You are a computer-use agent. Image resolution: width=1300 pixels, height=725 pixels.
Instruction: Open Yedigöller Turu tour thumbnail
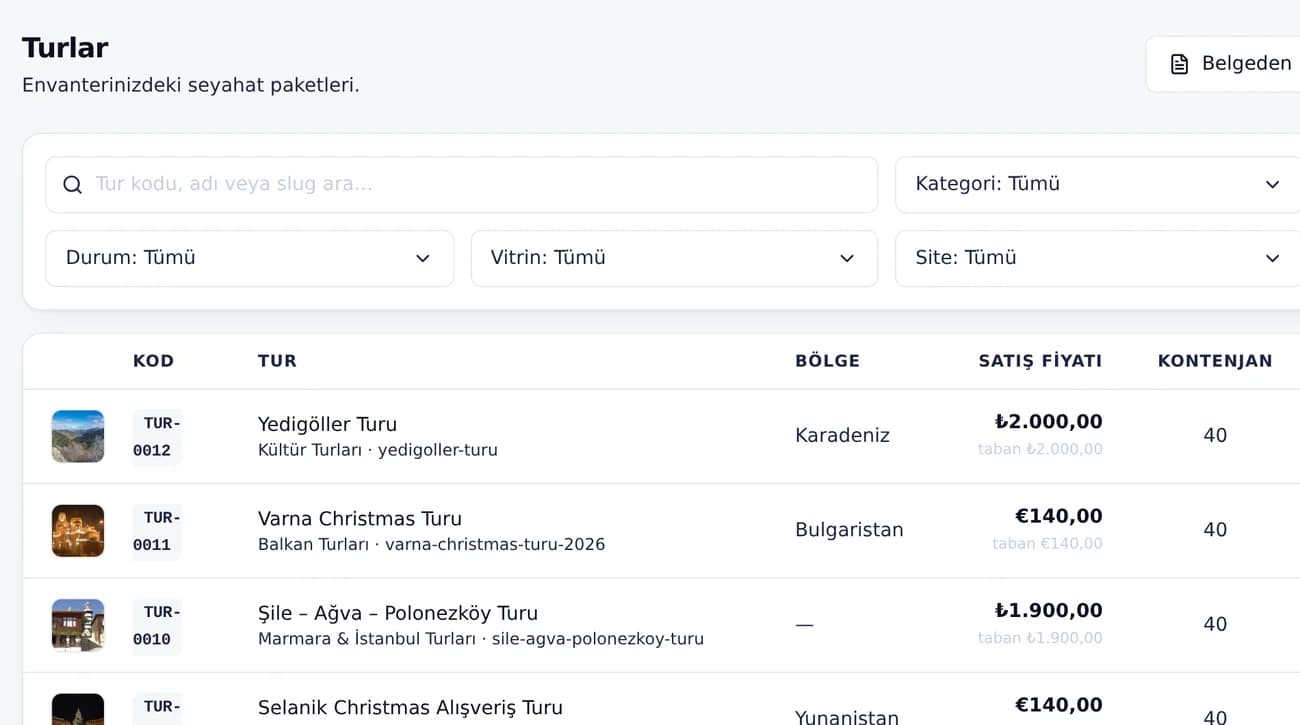click(78, 436)
